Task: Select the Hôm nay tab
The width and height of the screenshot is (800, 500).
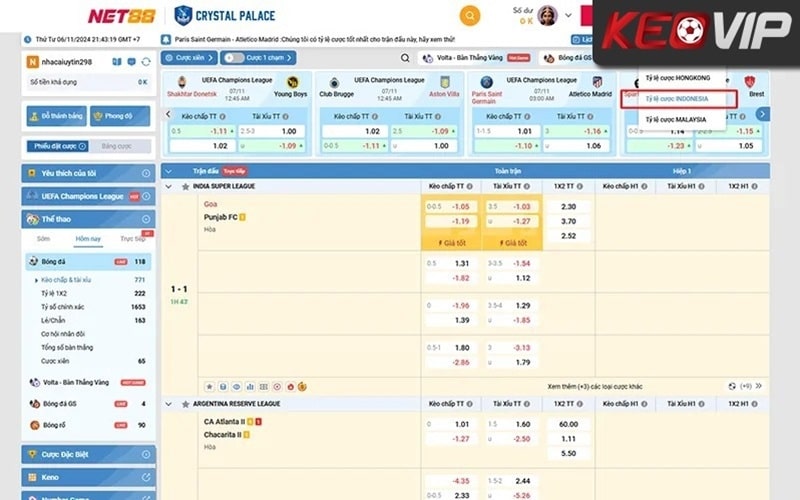Action: click(x=88, y=239)
